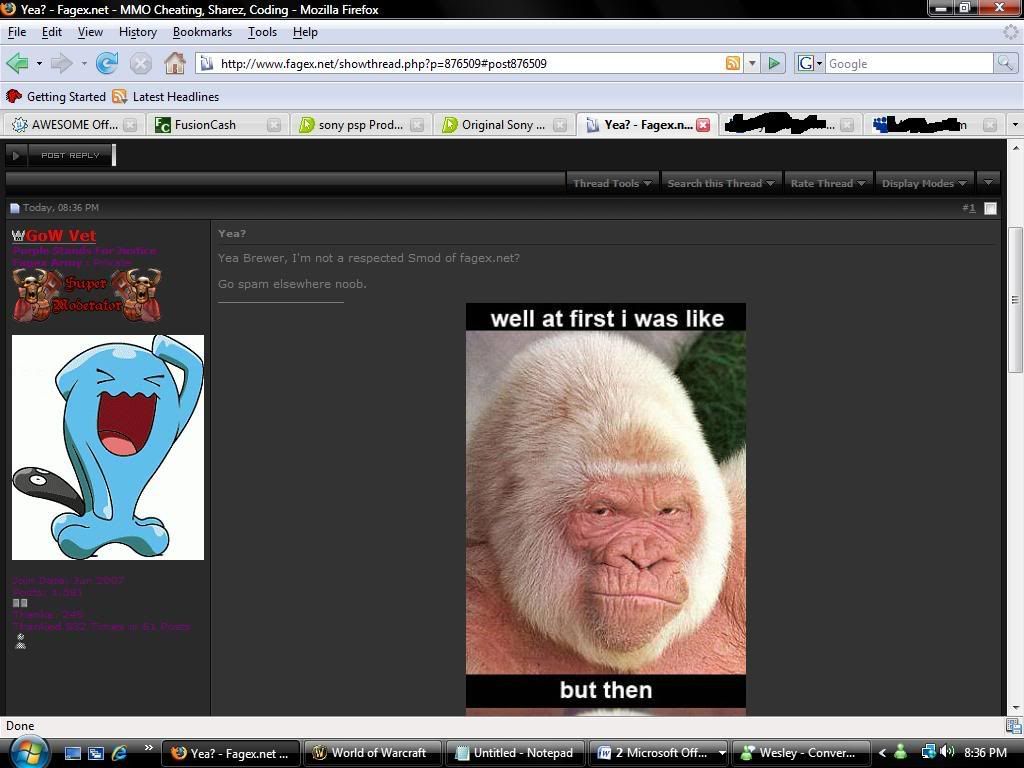Open the Help menu
This screenshot has width=1024, height=768.
pyautogui.click(x=305, y=32)
